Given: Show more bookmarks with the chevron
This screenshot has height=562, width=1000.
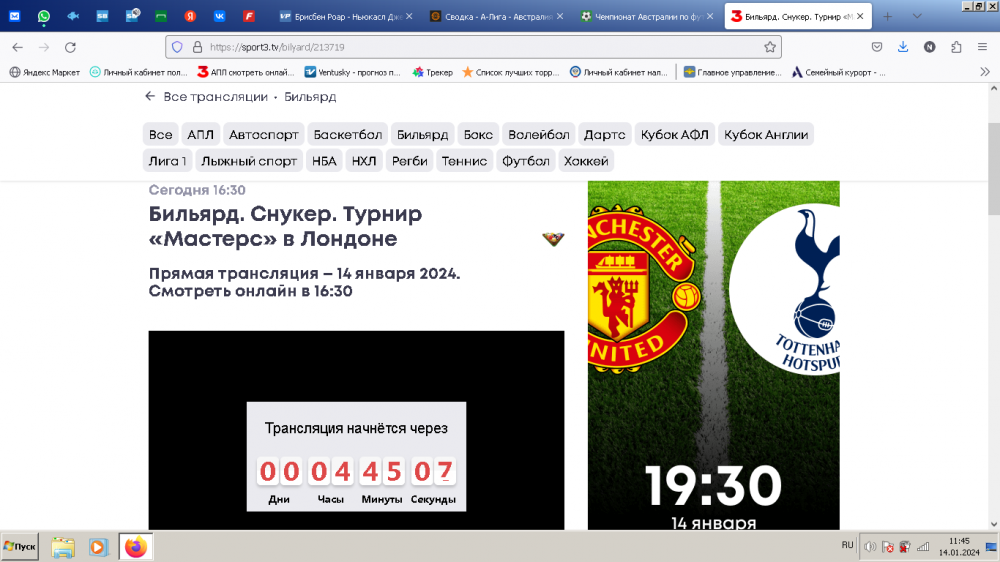Looking at the screenshot, I should (x=984, y=72).
